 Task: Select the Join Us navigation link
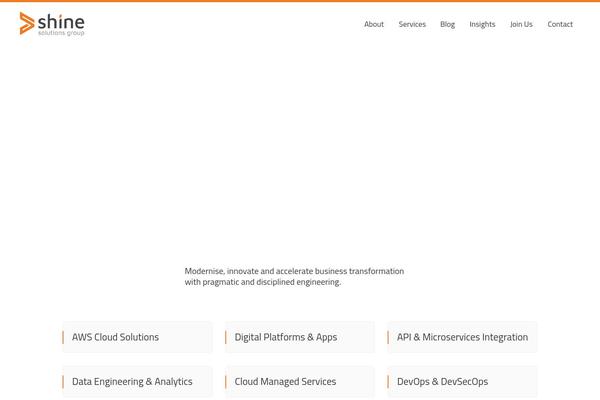521,24
